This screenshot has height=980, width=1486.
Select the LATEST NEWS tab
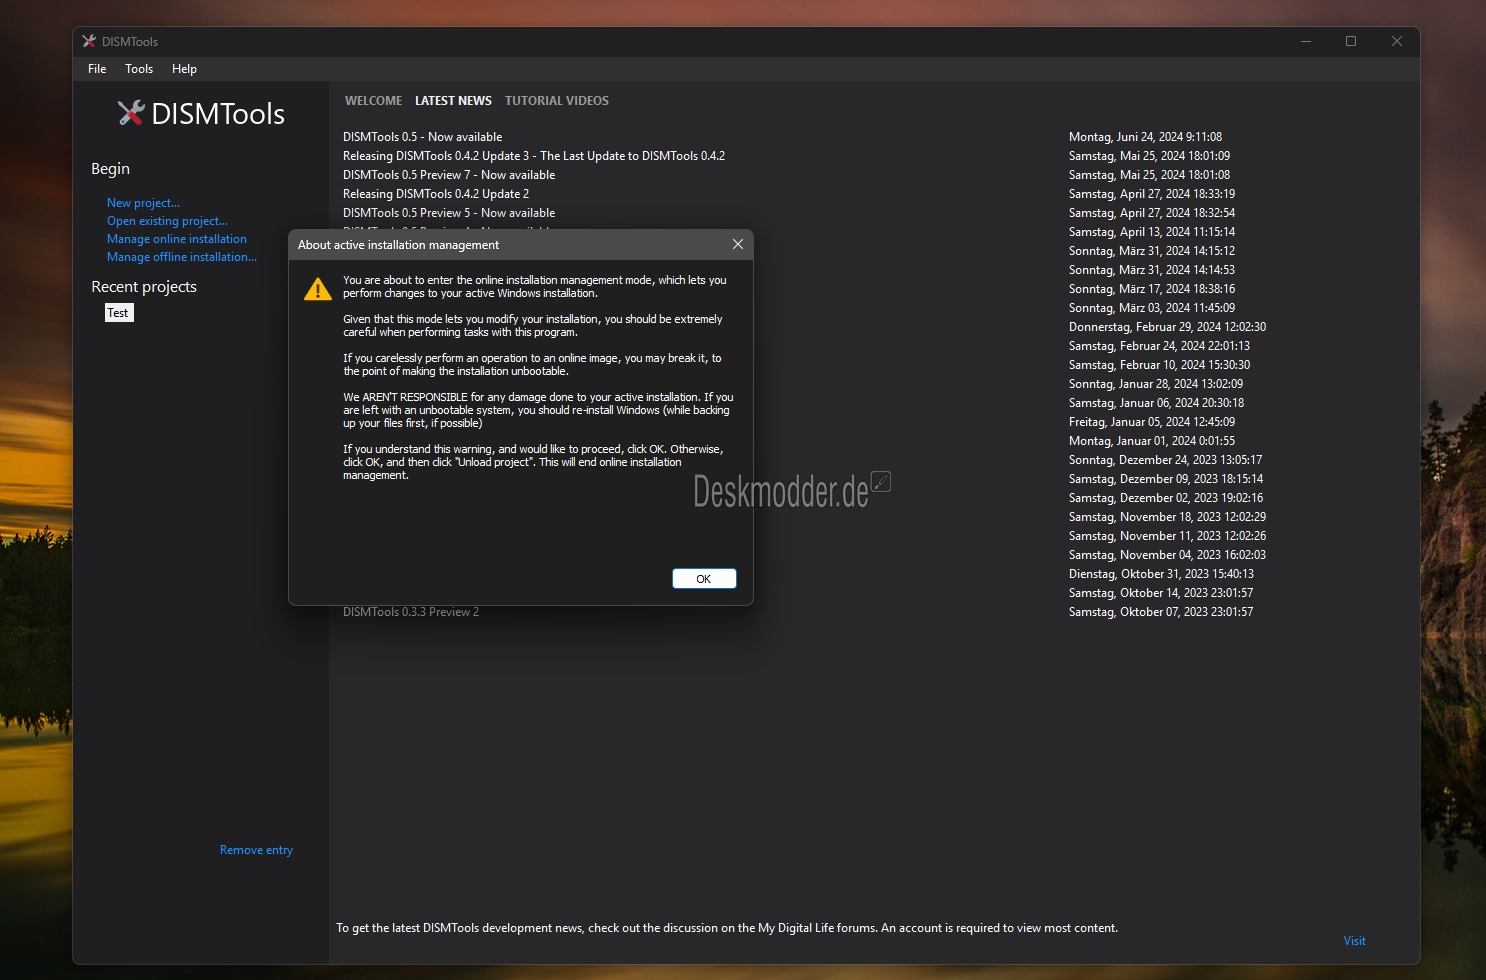pyautogui.click(x=453, y=101)
